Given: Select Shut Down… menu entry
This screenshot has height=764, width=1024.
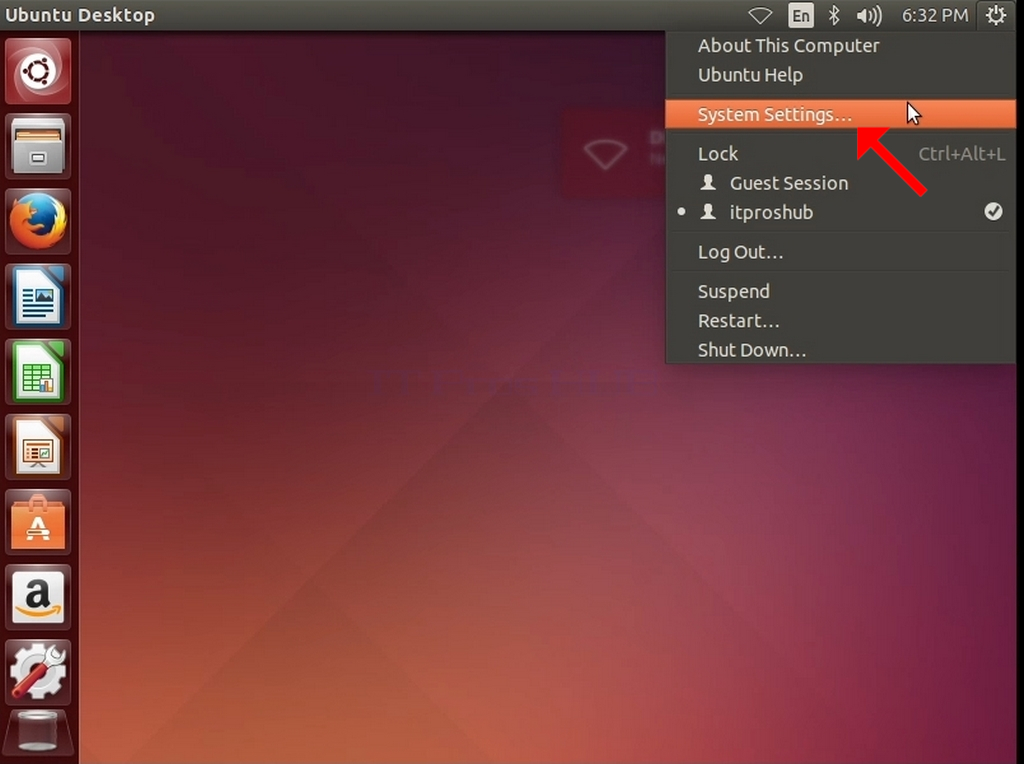Looking at the screenshot, I should [840, 350].
